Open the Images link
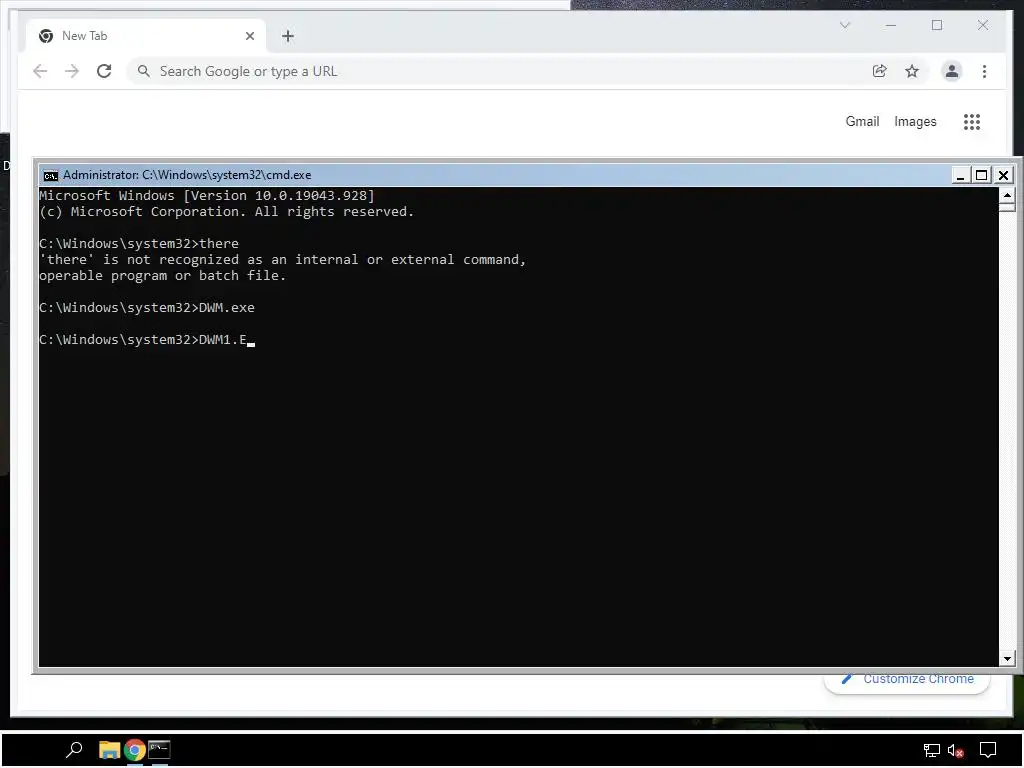The width and height of the screenshot is (1024, 768). tap(915, 121)
